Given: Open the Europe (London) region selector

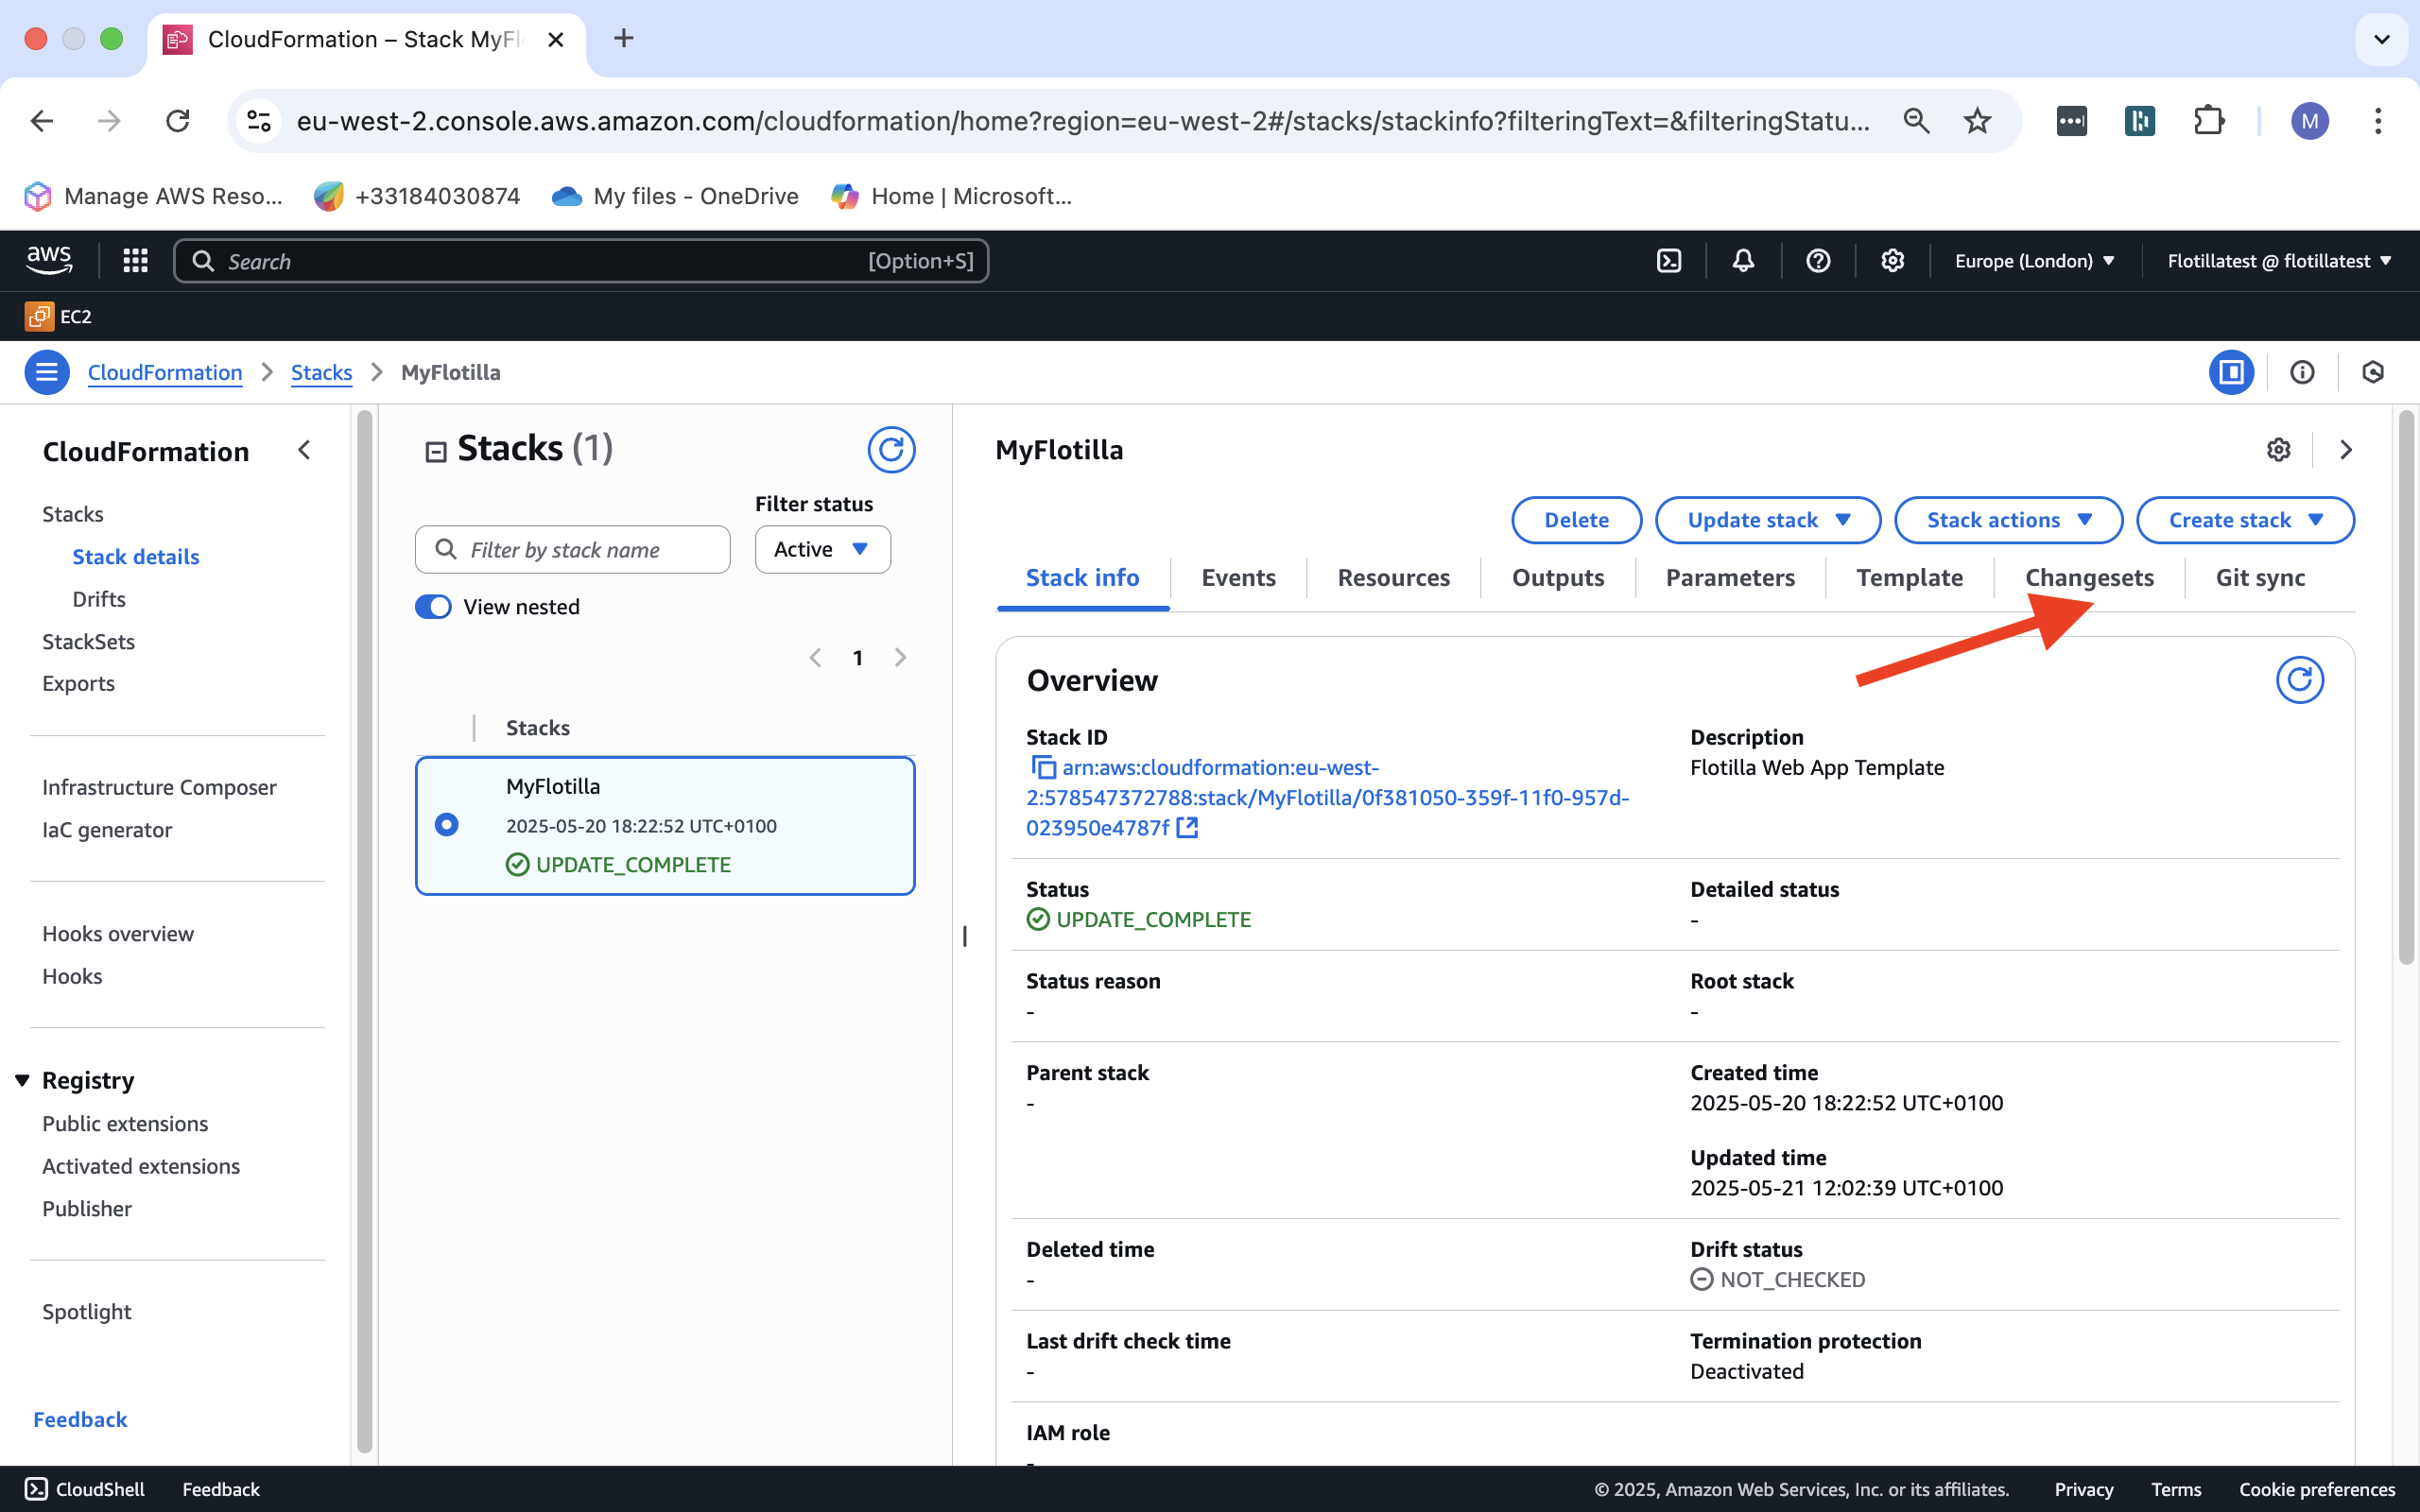Looking at the screenshot, I should [2034, 261].
